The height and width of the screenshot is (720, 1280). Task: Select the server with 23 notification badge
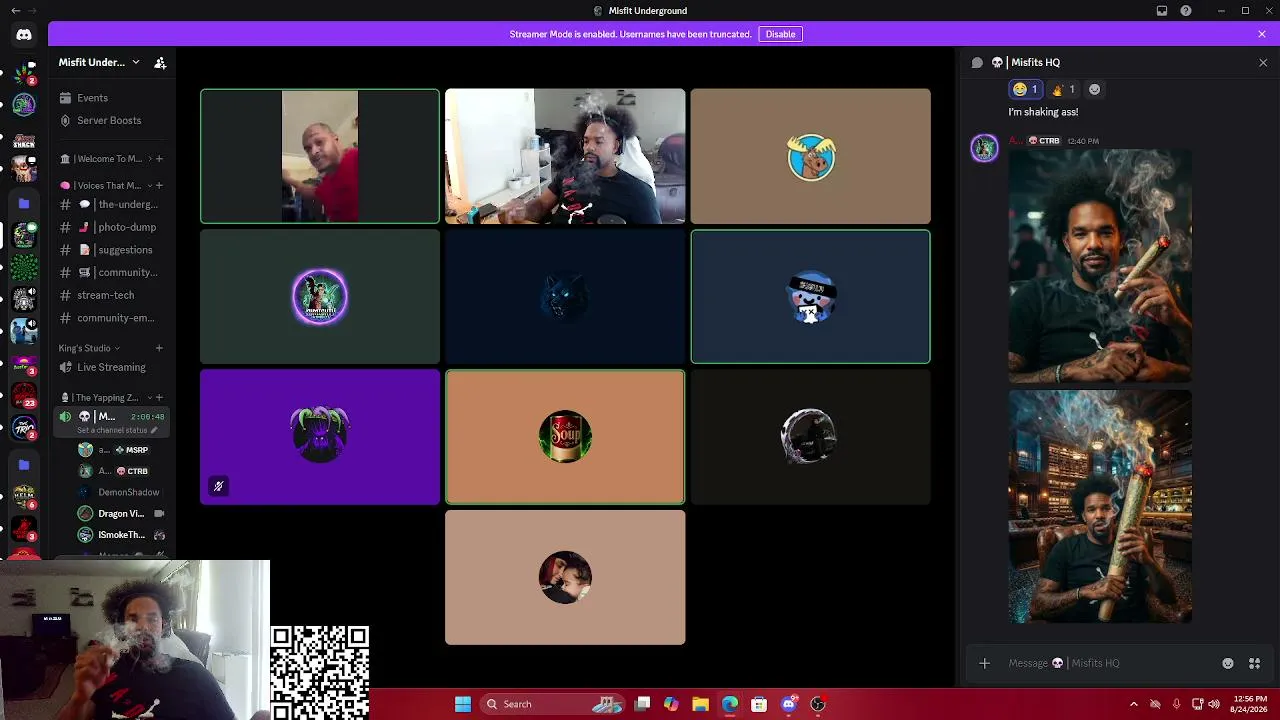pyautogui.click(x=24, y=396)
